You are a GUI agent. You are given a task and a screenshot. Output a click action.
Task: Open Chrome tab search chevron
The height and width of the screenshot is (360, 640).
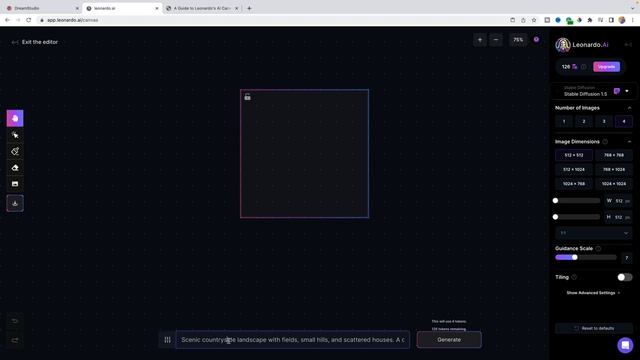coord(633,8)
